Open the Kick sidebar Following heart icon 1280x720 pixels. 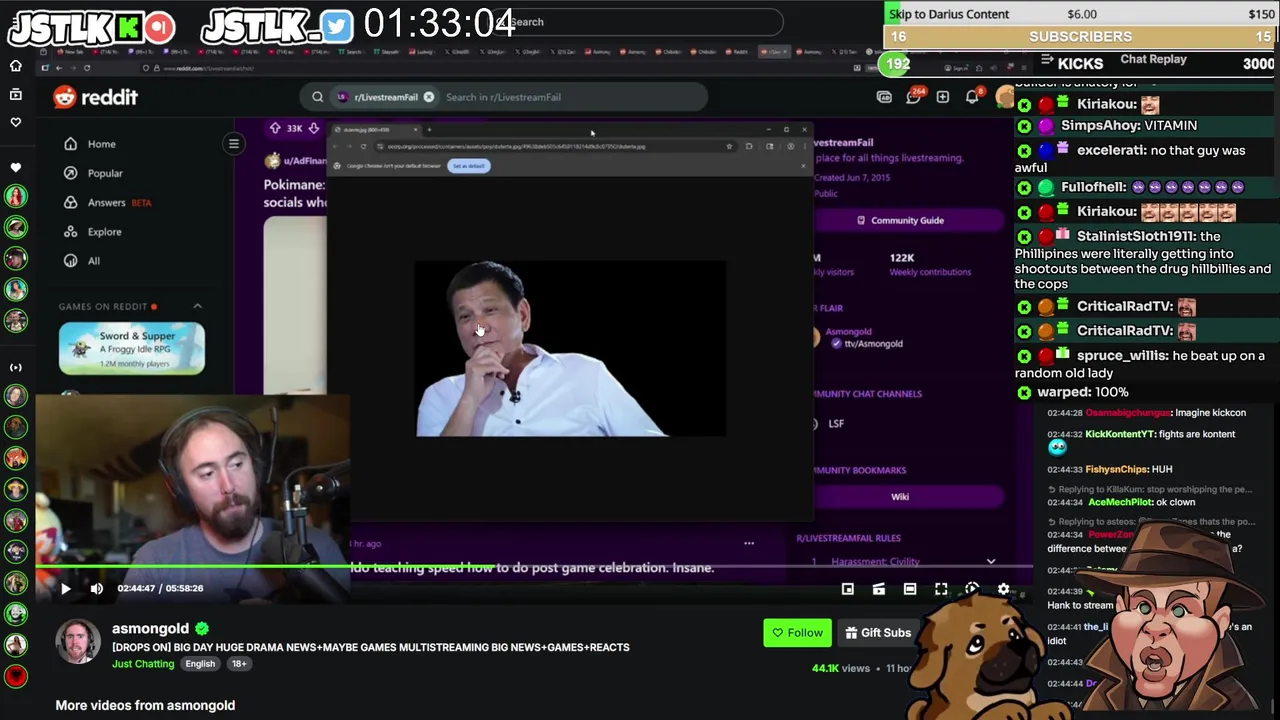[x=16, y=122]
